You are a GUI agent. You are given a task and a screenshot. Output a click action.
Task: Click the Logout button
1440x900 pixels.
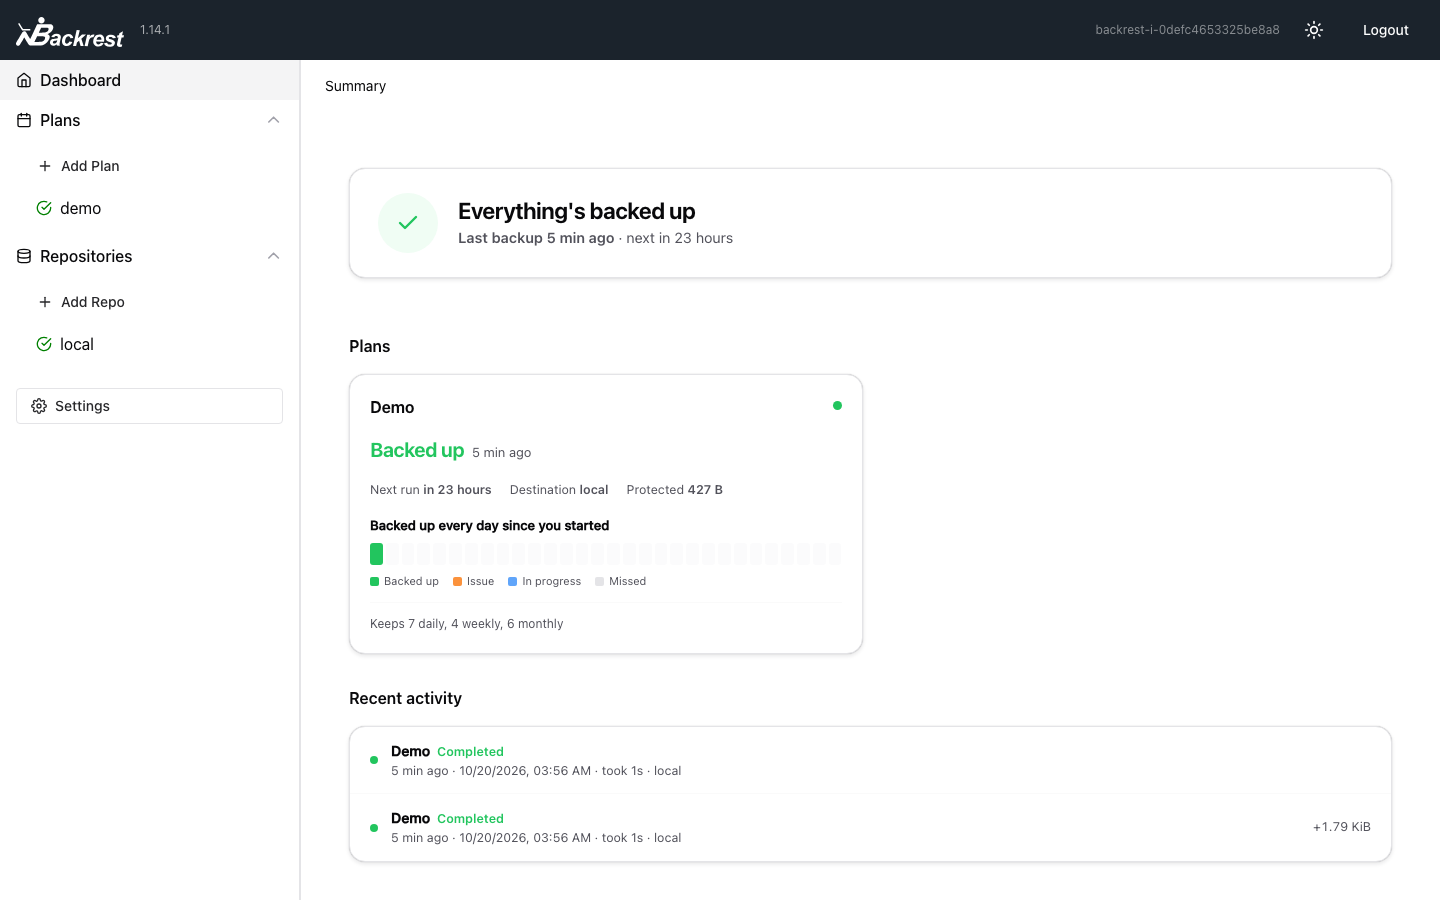[1385, 30]
